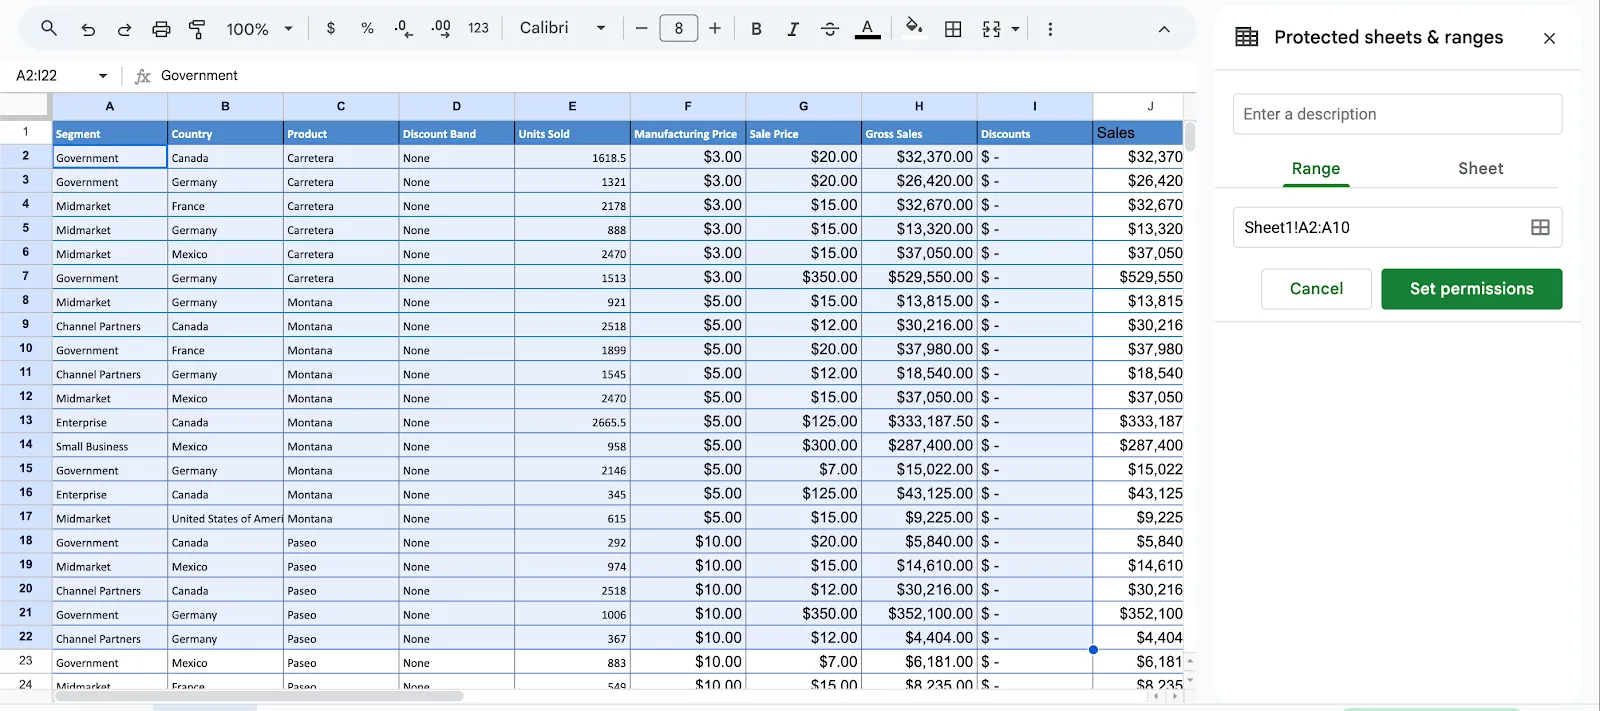1600x711 pixels.
Task: Click the Set permissions button
Action: [x=1471, y=289]
